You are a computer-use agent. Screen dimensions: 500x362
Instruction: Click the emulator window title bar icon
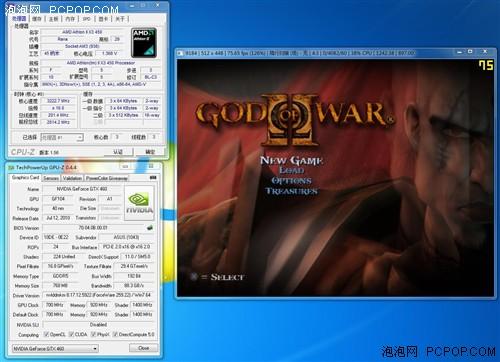click(x=180, y=53)
